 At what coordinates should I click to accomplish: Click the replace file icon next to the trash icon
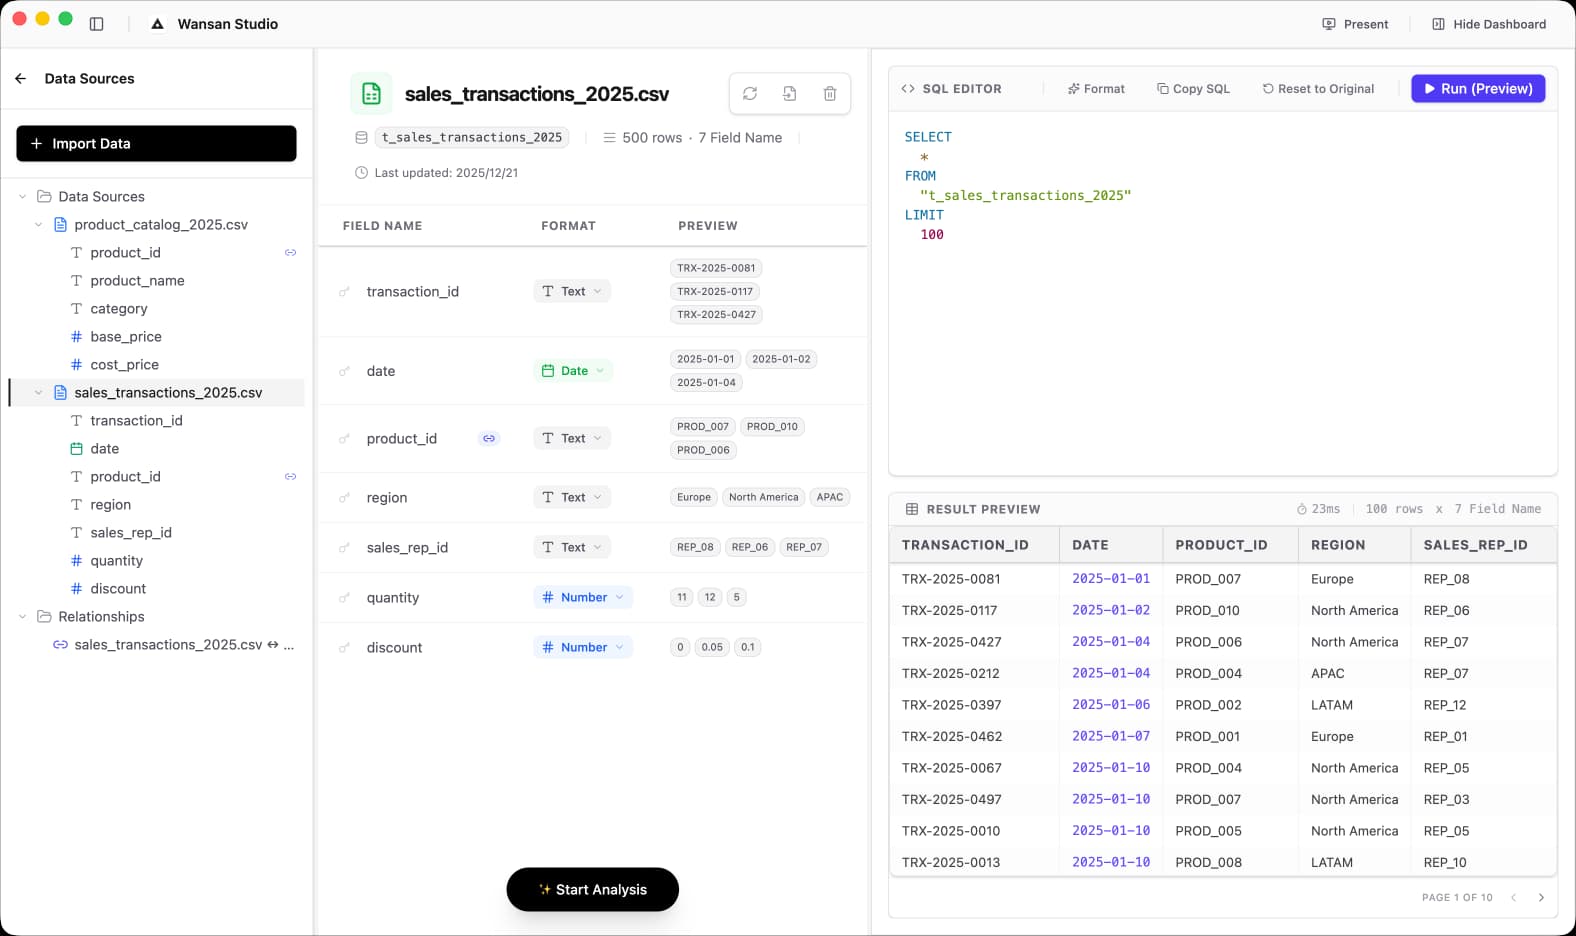click(x=790, y=94)
